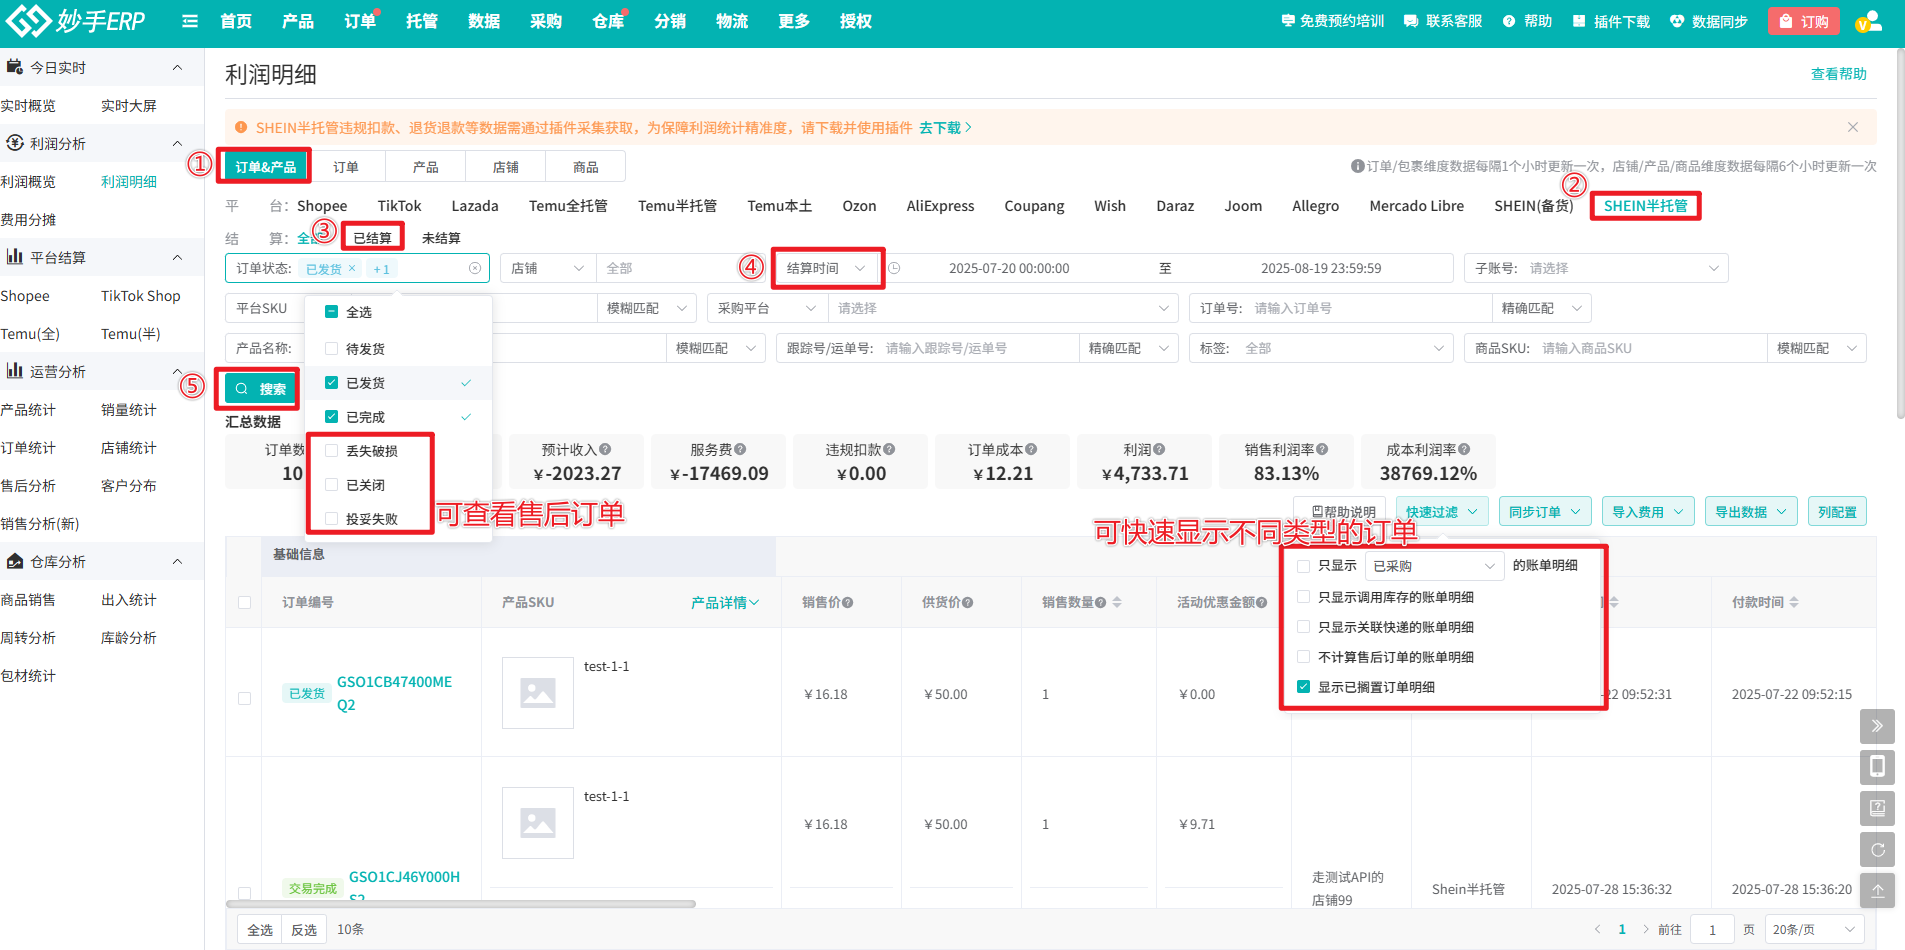Click 插件下载 plugin download
Screen dimensions: 1905x950
pyautogui.click(x=1611, y=21)
